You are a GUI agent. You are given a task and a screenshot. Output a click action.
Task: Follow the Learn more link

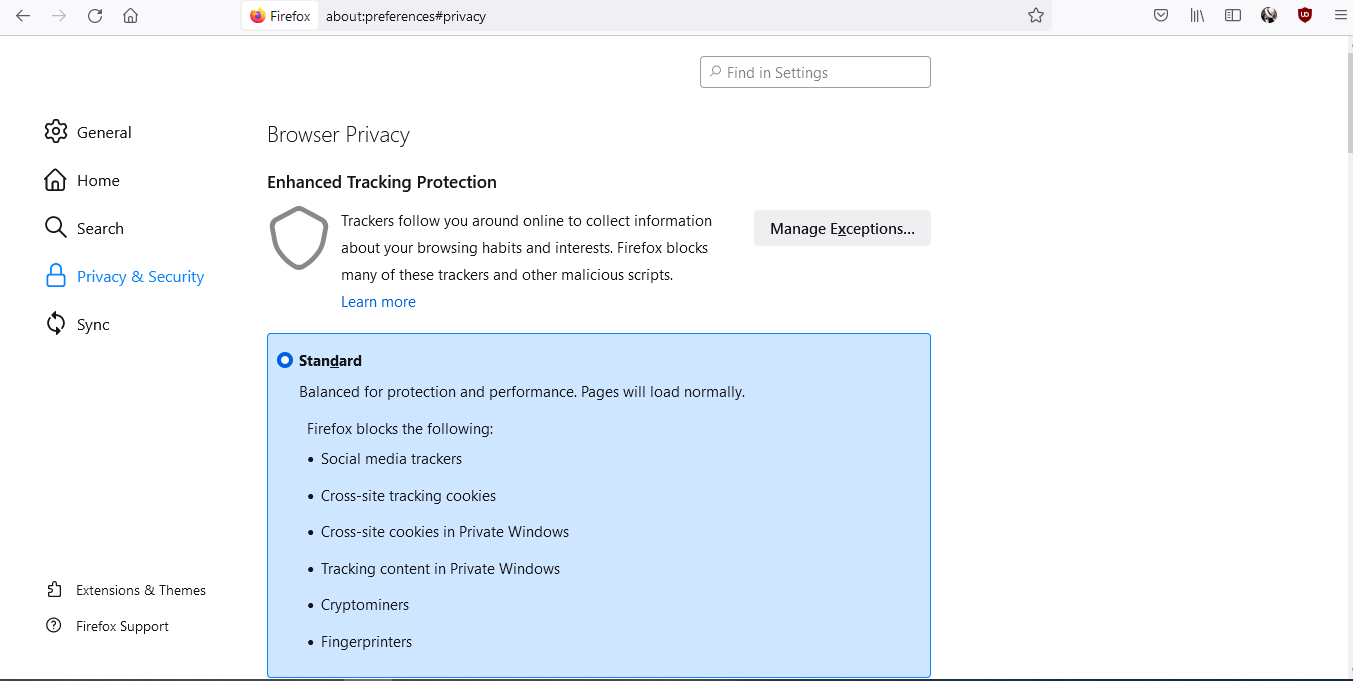(378, 302)
